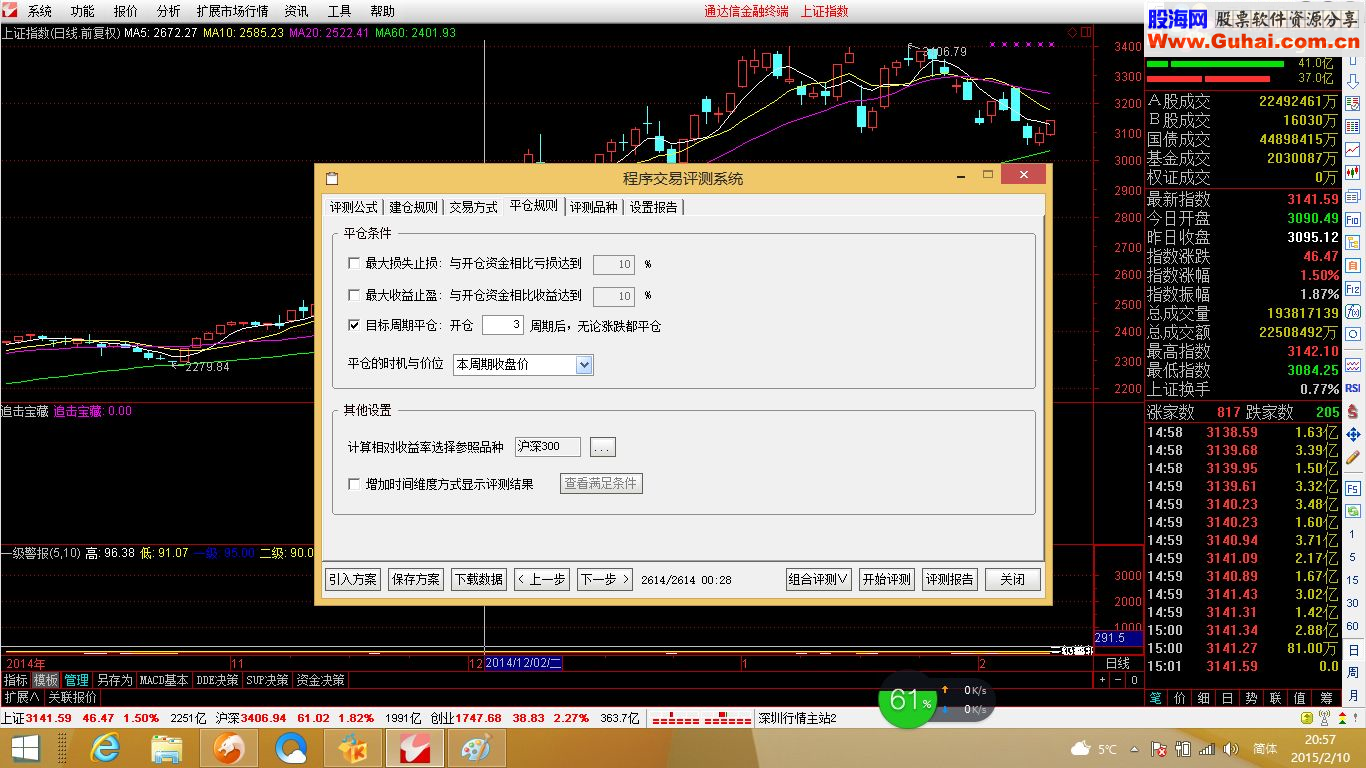
Task: Open the 功能 menu
Action: [82, 11]
